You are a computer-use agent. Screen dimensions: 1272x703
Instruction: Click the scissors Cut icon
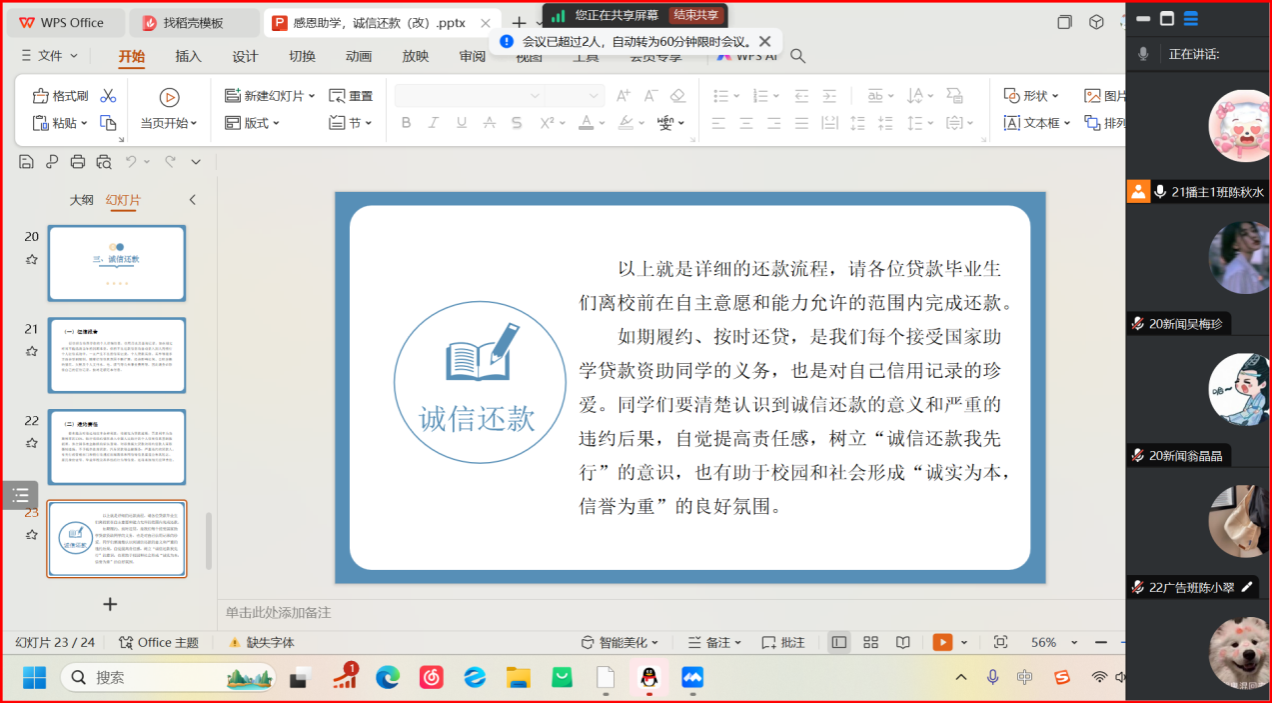[108, 96]
